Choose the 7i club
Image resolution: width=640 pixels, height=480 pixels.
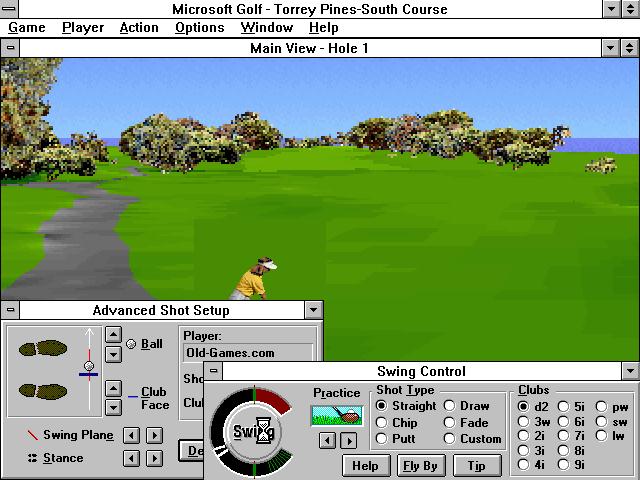(x=571, y=436)
